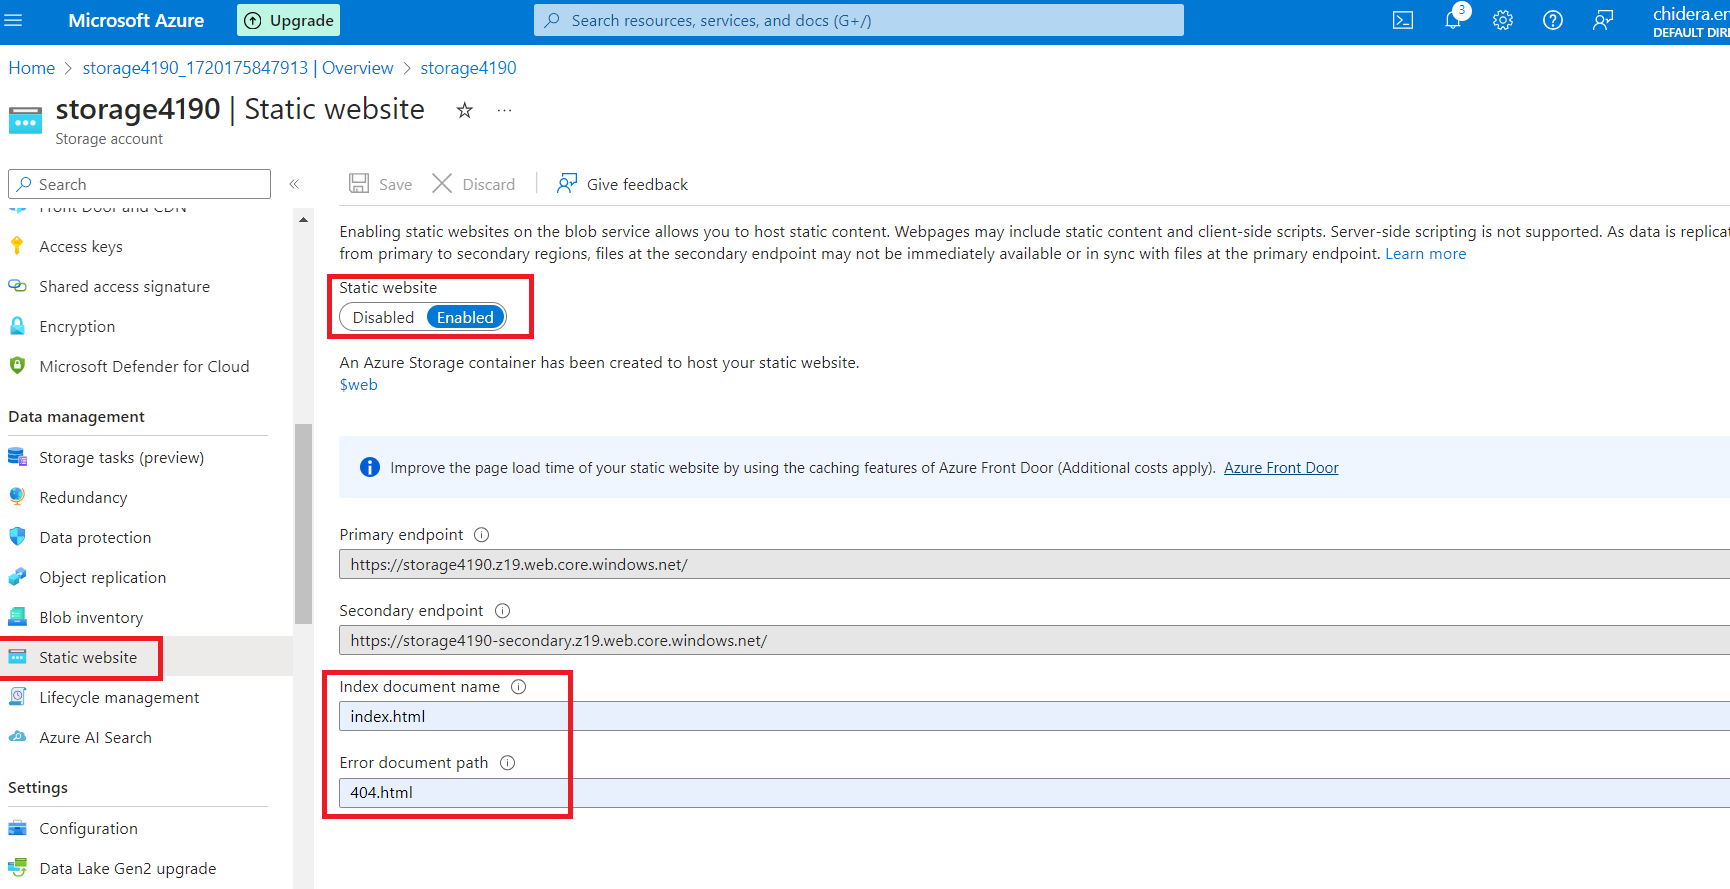Show info for Index document name
This screenshot has height=889, width=1730.
(x=518, y=687)
